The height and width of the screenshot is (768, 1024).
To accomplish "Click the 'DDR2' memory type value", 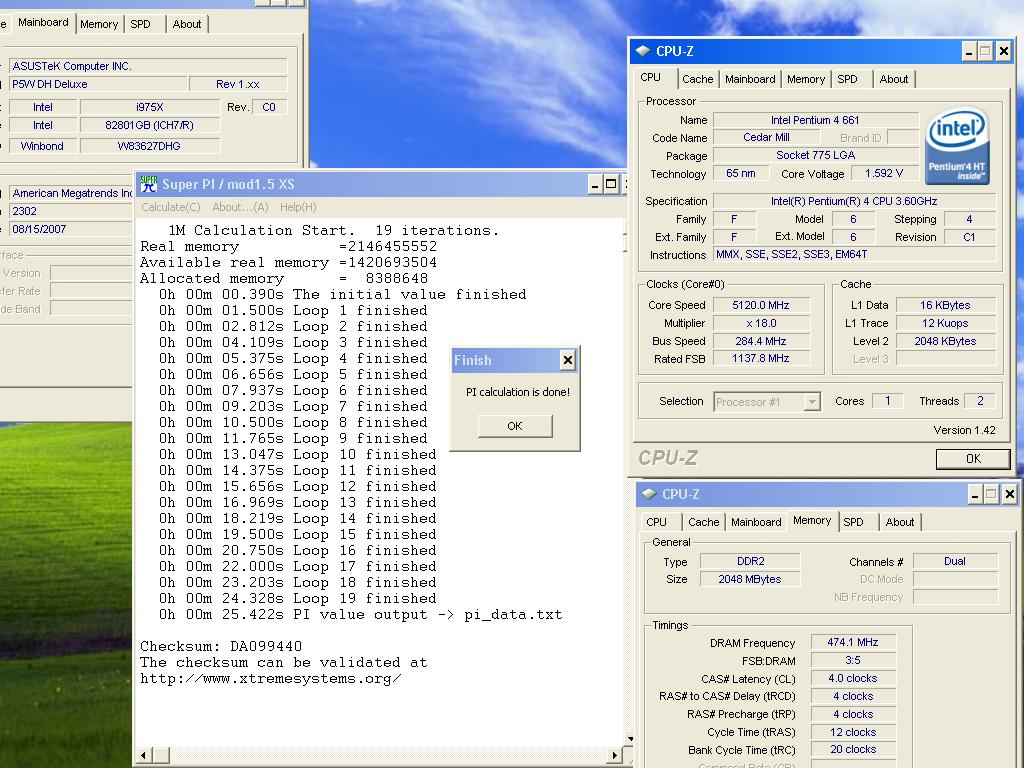I will click(750, 561).
